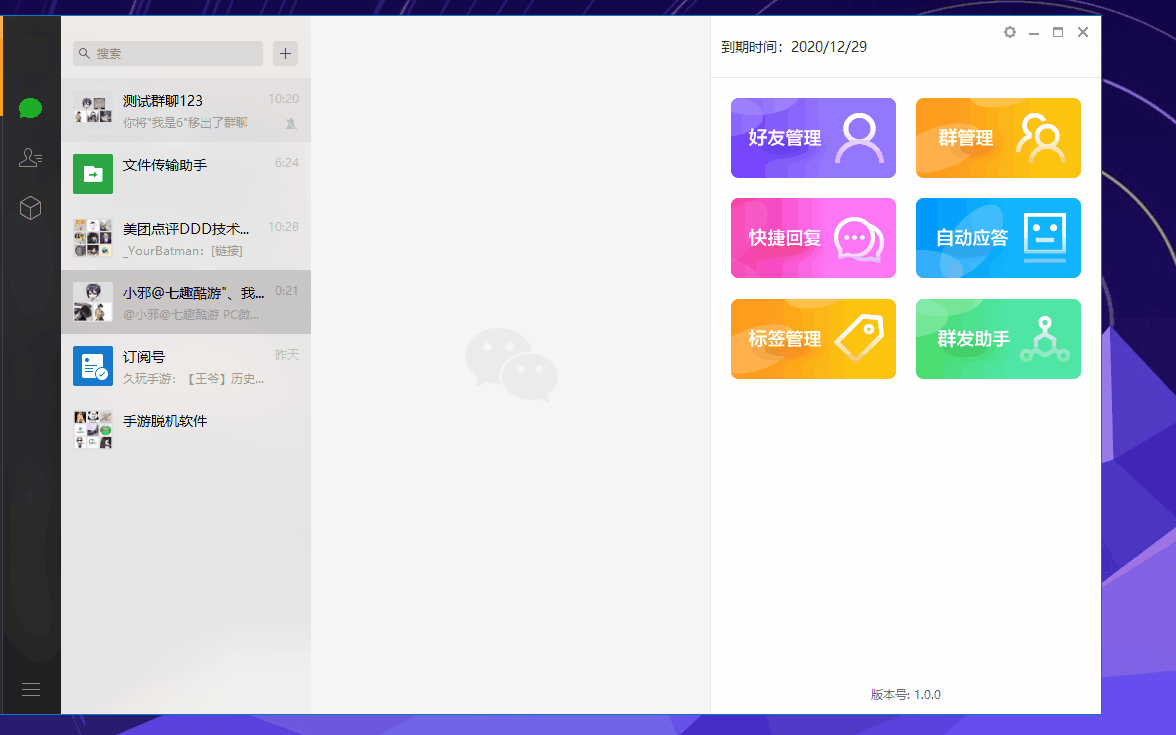The width and height of the screenshot is (1176, 735).
Task: Open the 快捷回复 quick reply tile
Action: [813, 238]
